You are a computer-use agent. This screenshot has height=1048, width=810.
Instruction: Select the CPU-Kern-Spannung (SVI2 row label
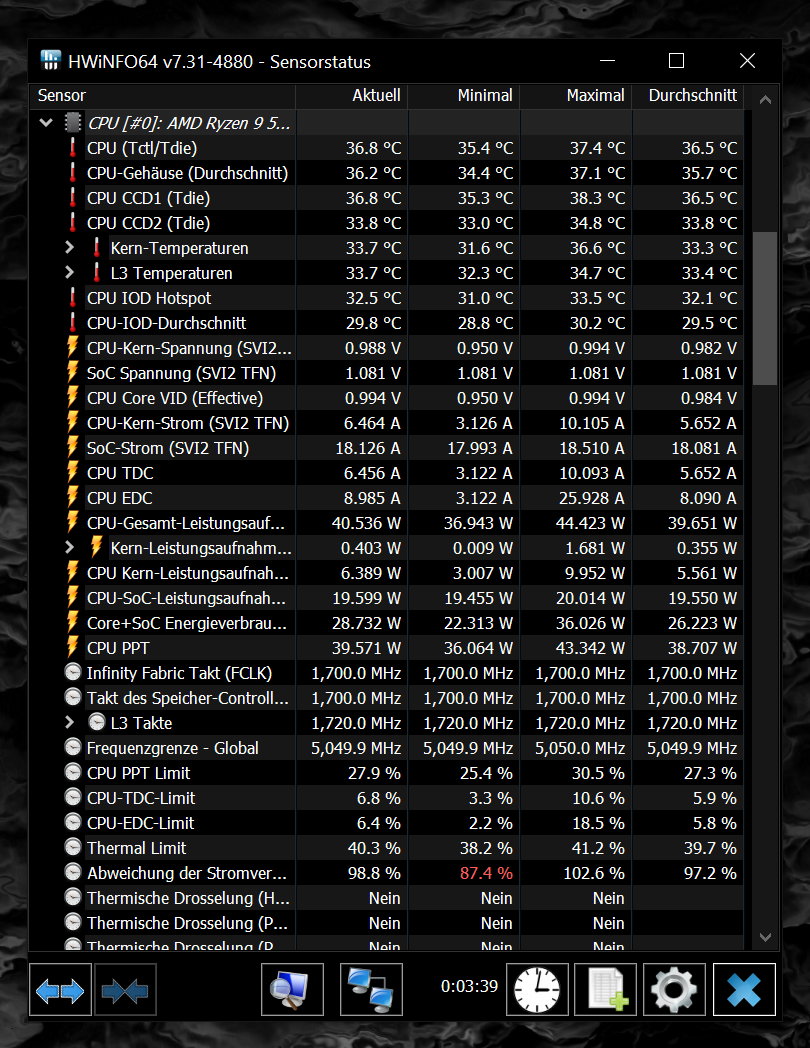coord(189,348)
